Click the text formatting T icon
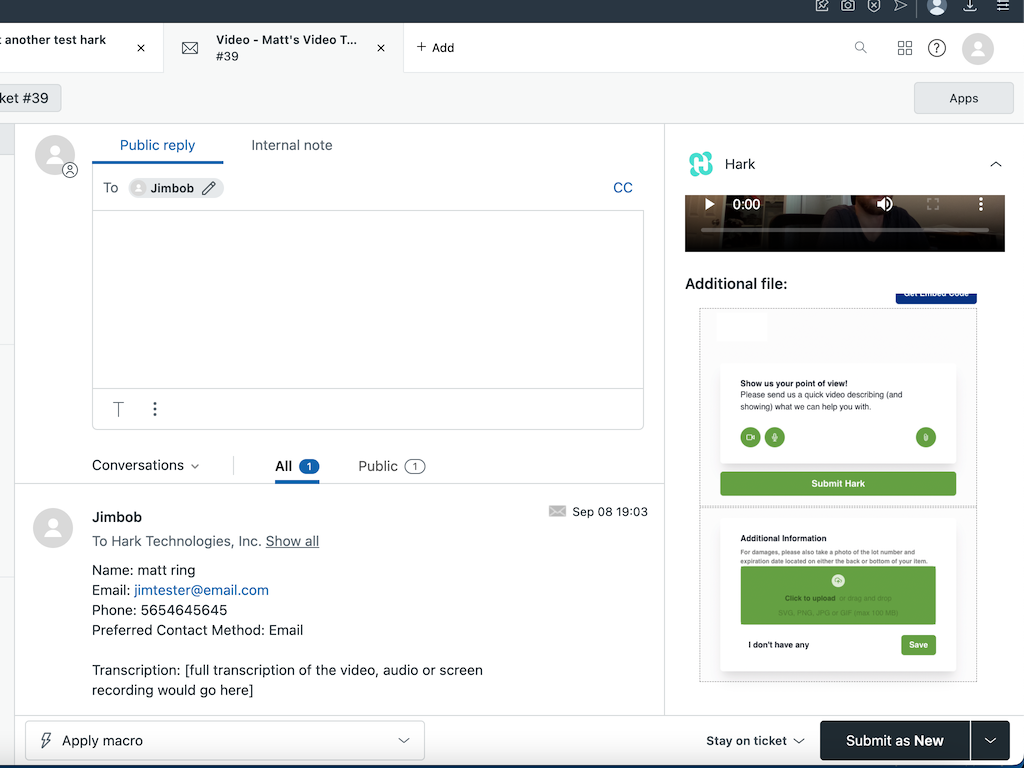 click(118, 409)
